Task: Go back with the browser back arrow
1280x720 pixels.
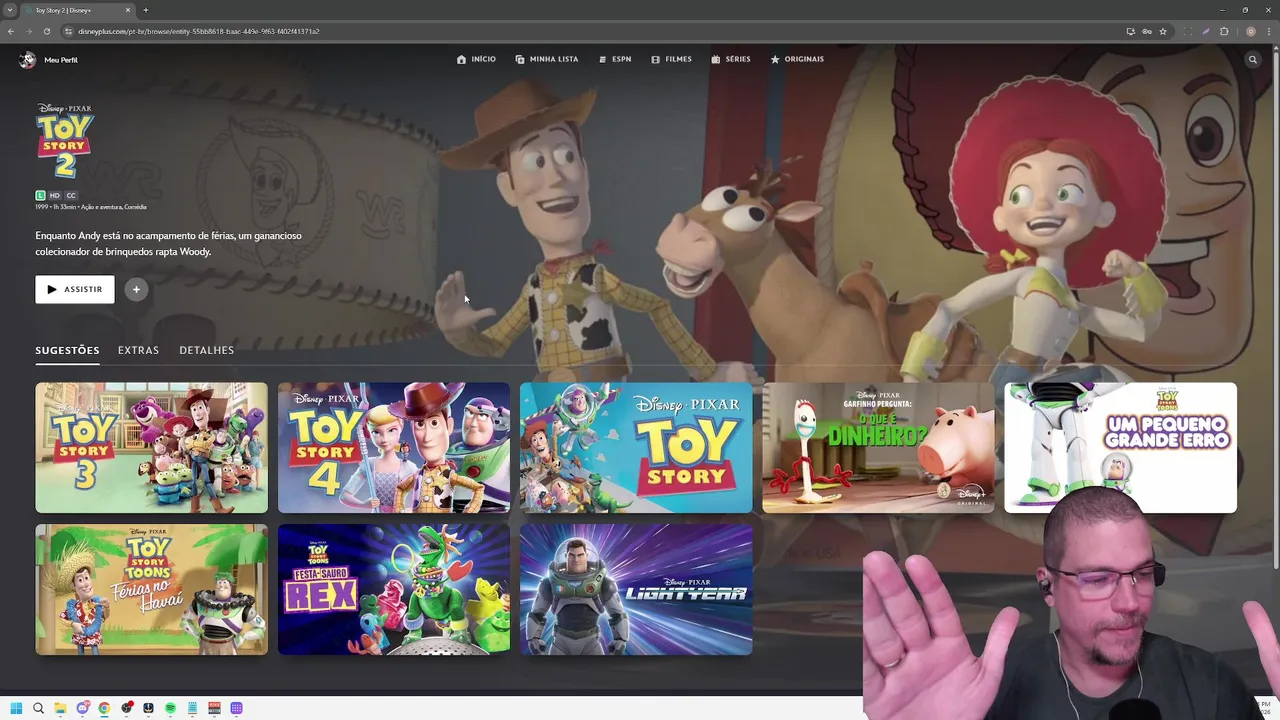Action: [x=11, y=31]
